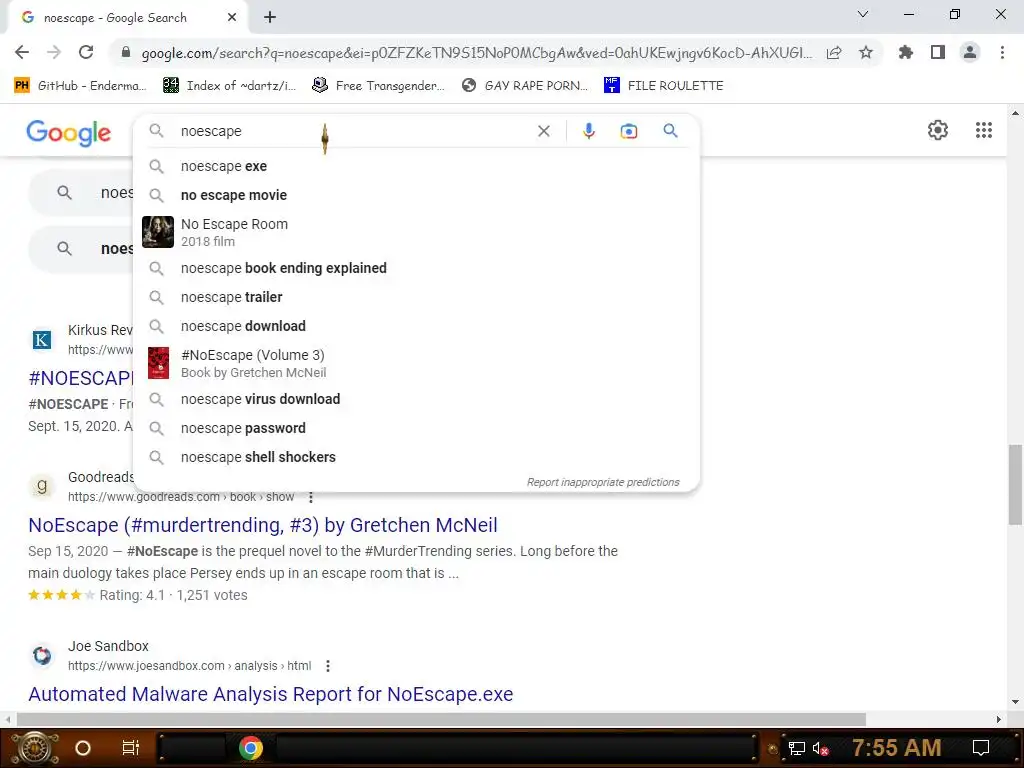Open the notification center icon
The width and height of the screenshot is (1024, 768).
[981, 748]
